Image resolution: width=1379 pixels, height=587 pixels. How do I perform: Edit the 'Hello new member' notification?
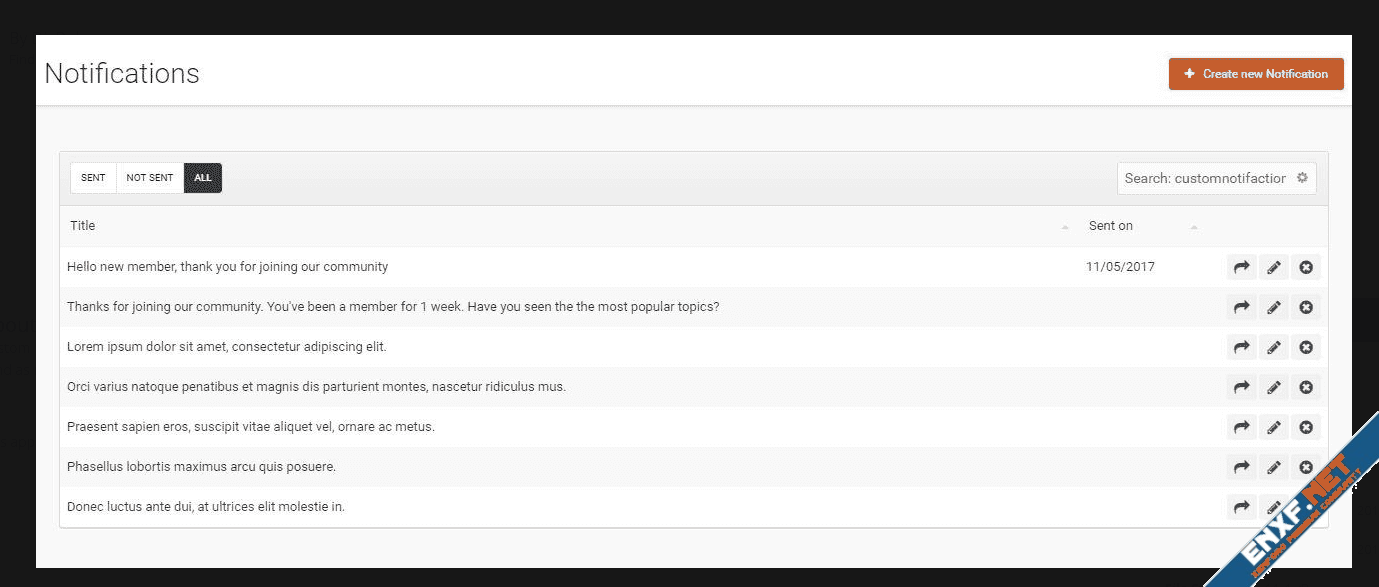coord(1273,267)
